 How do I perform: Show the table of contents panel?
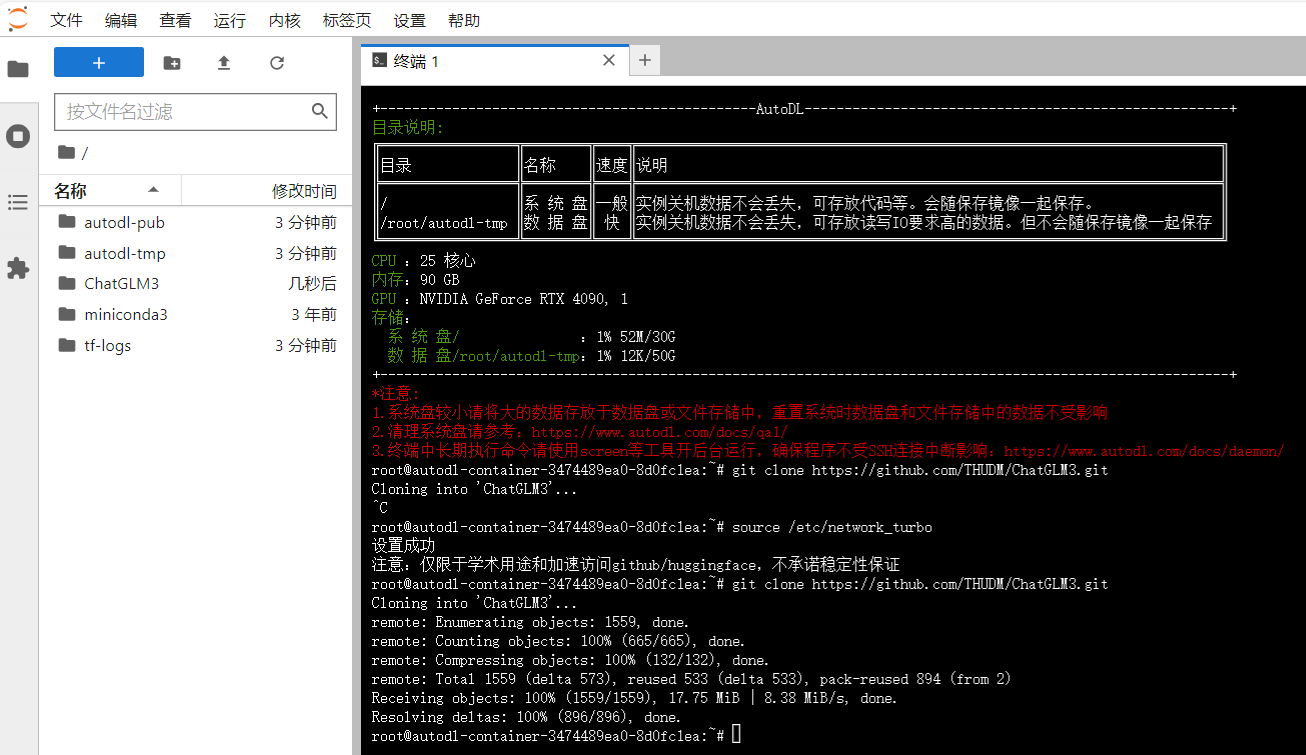[x=18, y=203]
